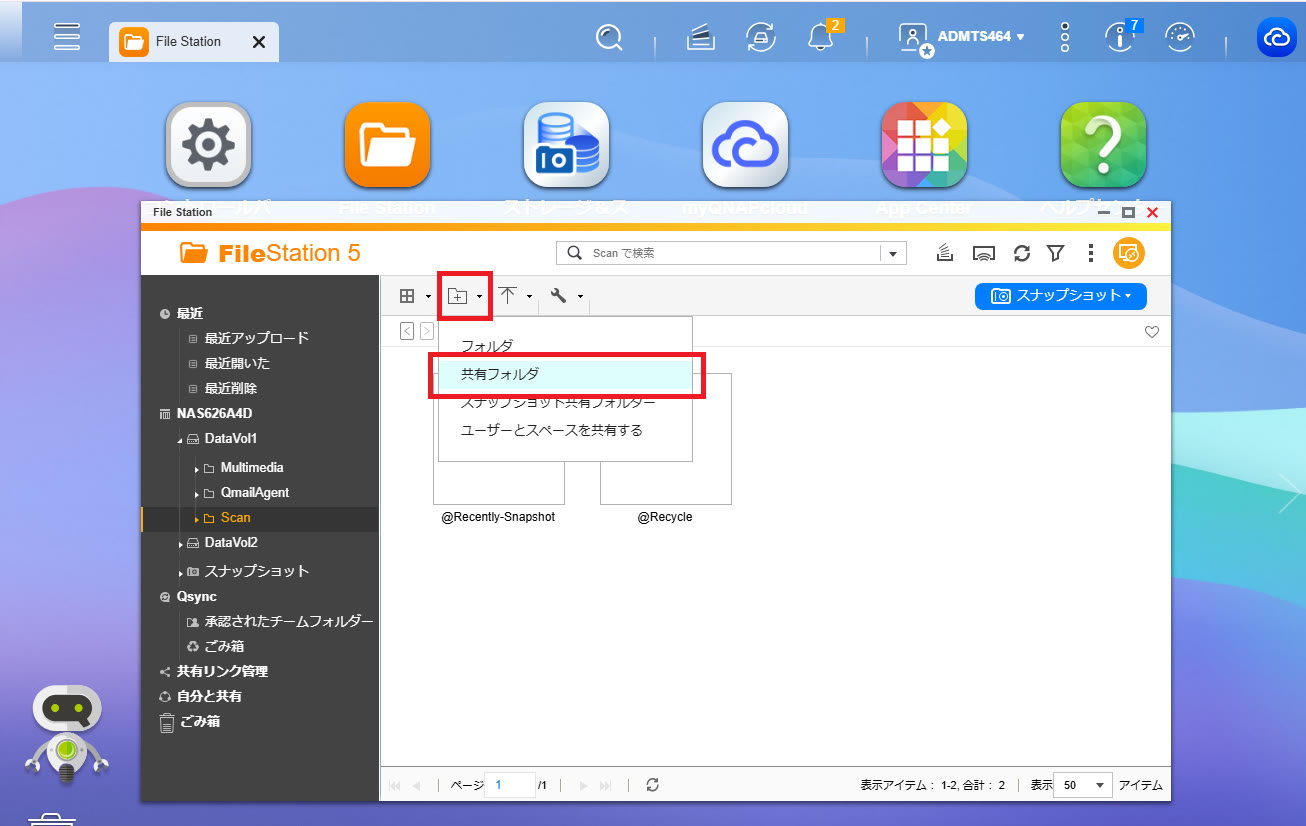Choose フォルダ in the create menu

click(487, 346)
